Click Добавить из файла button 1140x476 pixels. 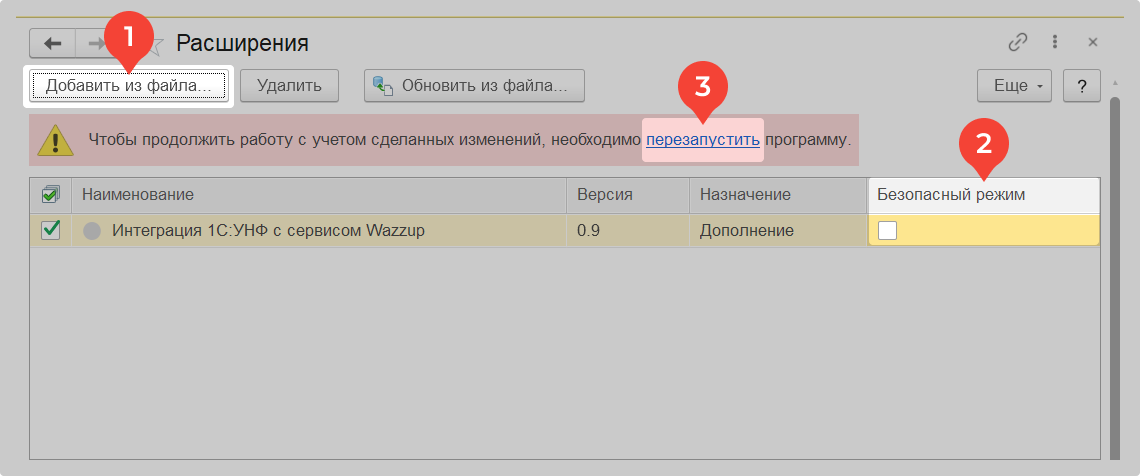(x=128, y=86)
